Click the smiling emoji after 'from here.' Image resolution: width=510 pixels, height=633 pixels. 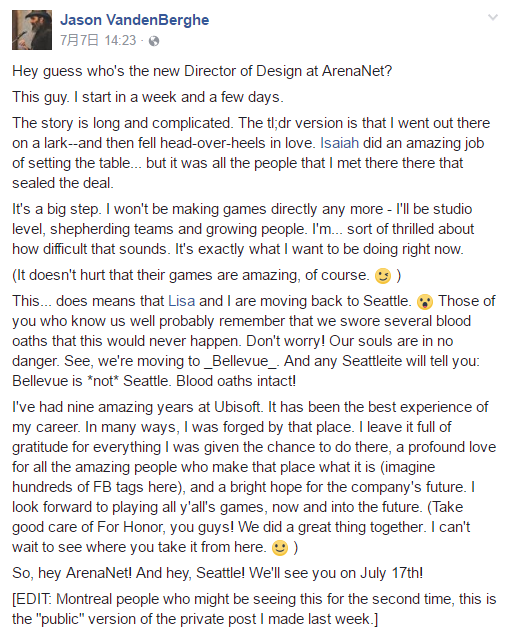(x=280, y=548)
